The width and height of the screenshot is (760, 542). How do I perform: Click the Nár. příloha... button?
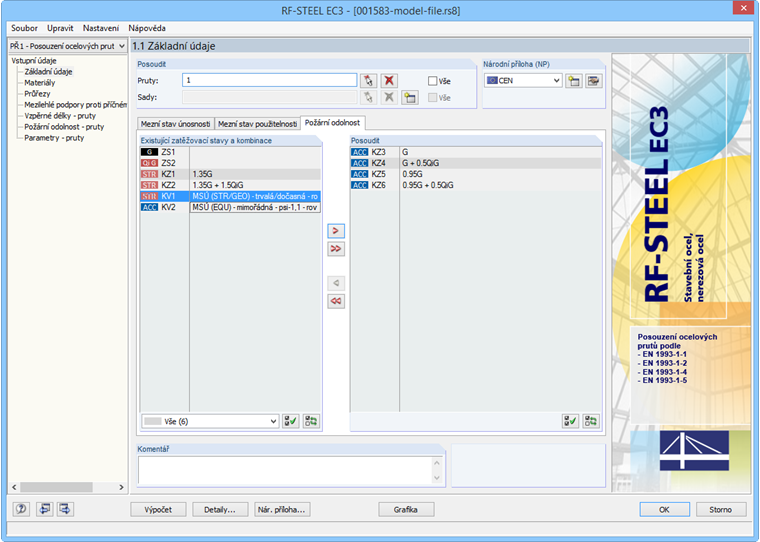pos(282,510)
